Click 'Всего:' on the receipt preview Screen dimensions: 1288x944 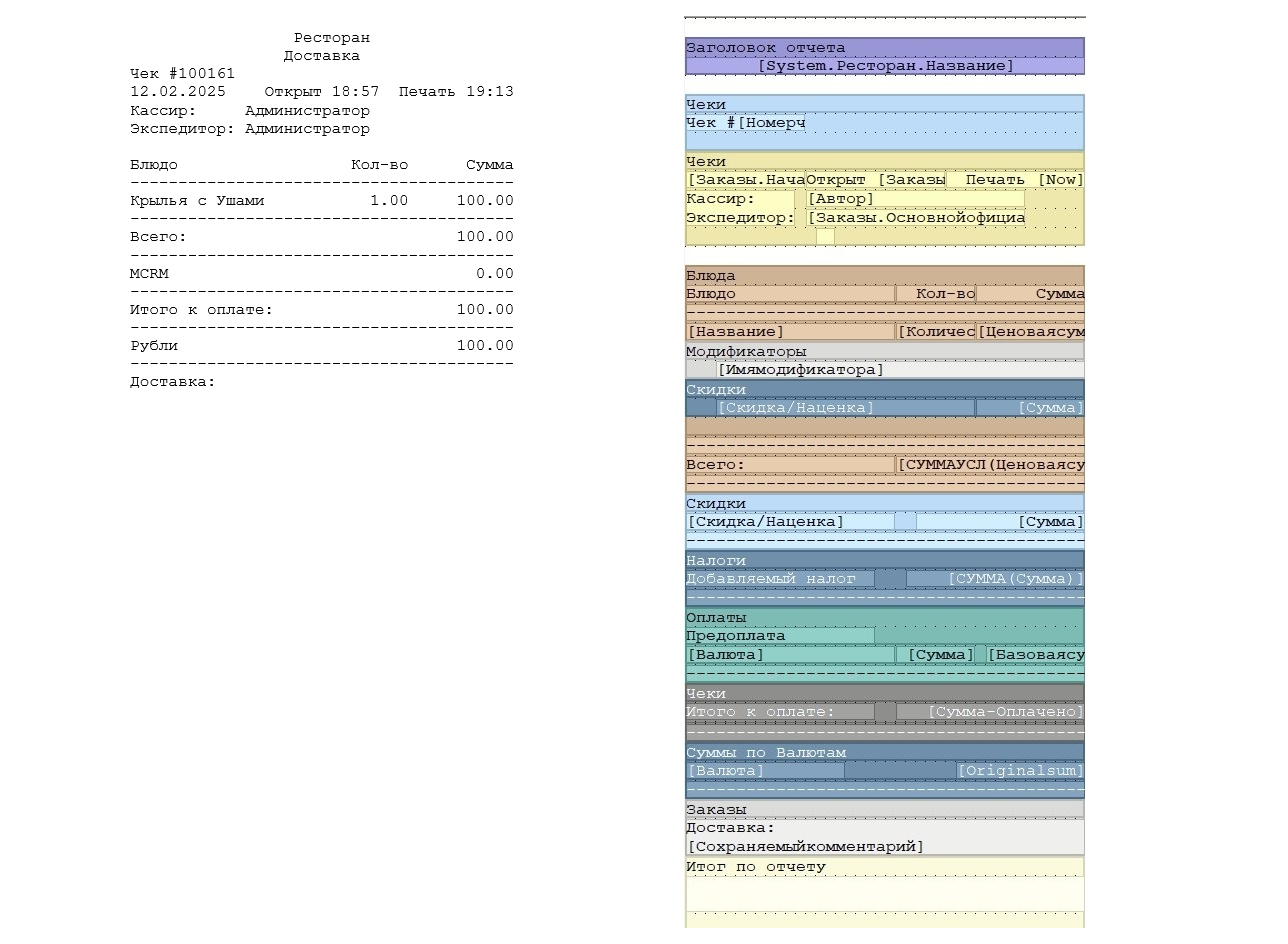coord(158,237)
